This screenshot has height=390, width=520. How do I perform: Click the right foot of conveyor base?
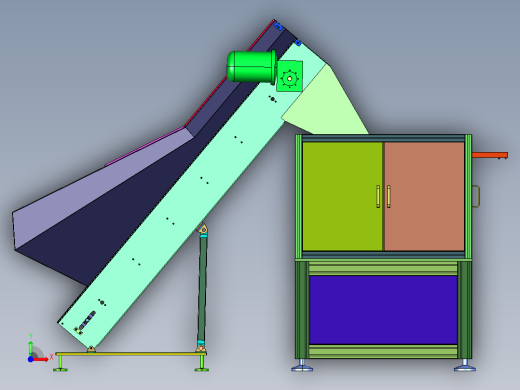[x=202, y=363]
